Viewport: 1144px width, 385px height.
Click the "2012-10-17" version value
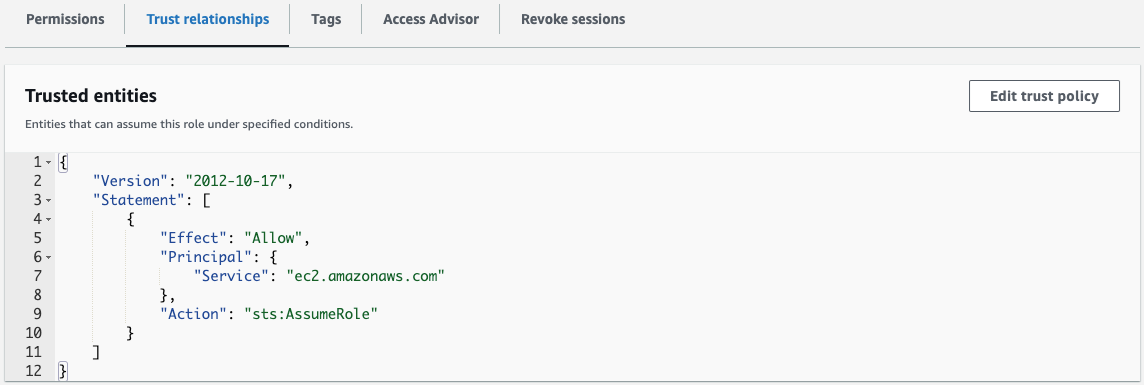point(237,181)
